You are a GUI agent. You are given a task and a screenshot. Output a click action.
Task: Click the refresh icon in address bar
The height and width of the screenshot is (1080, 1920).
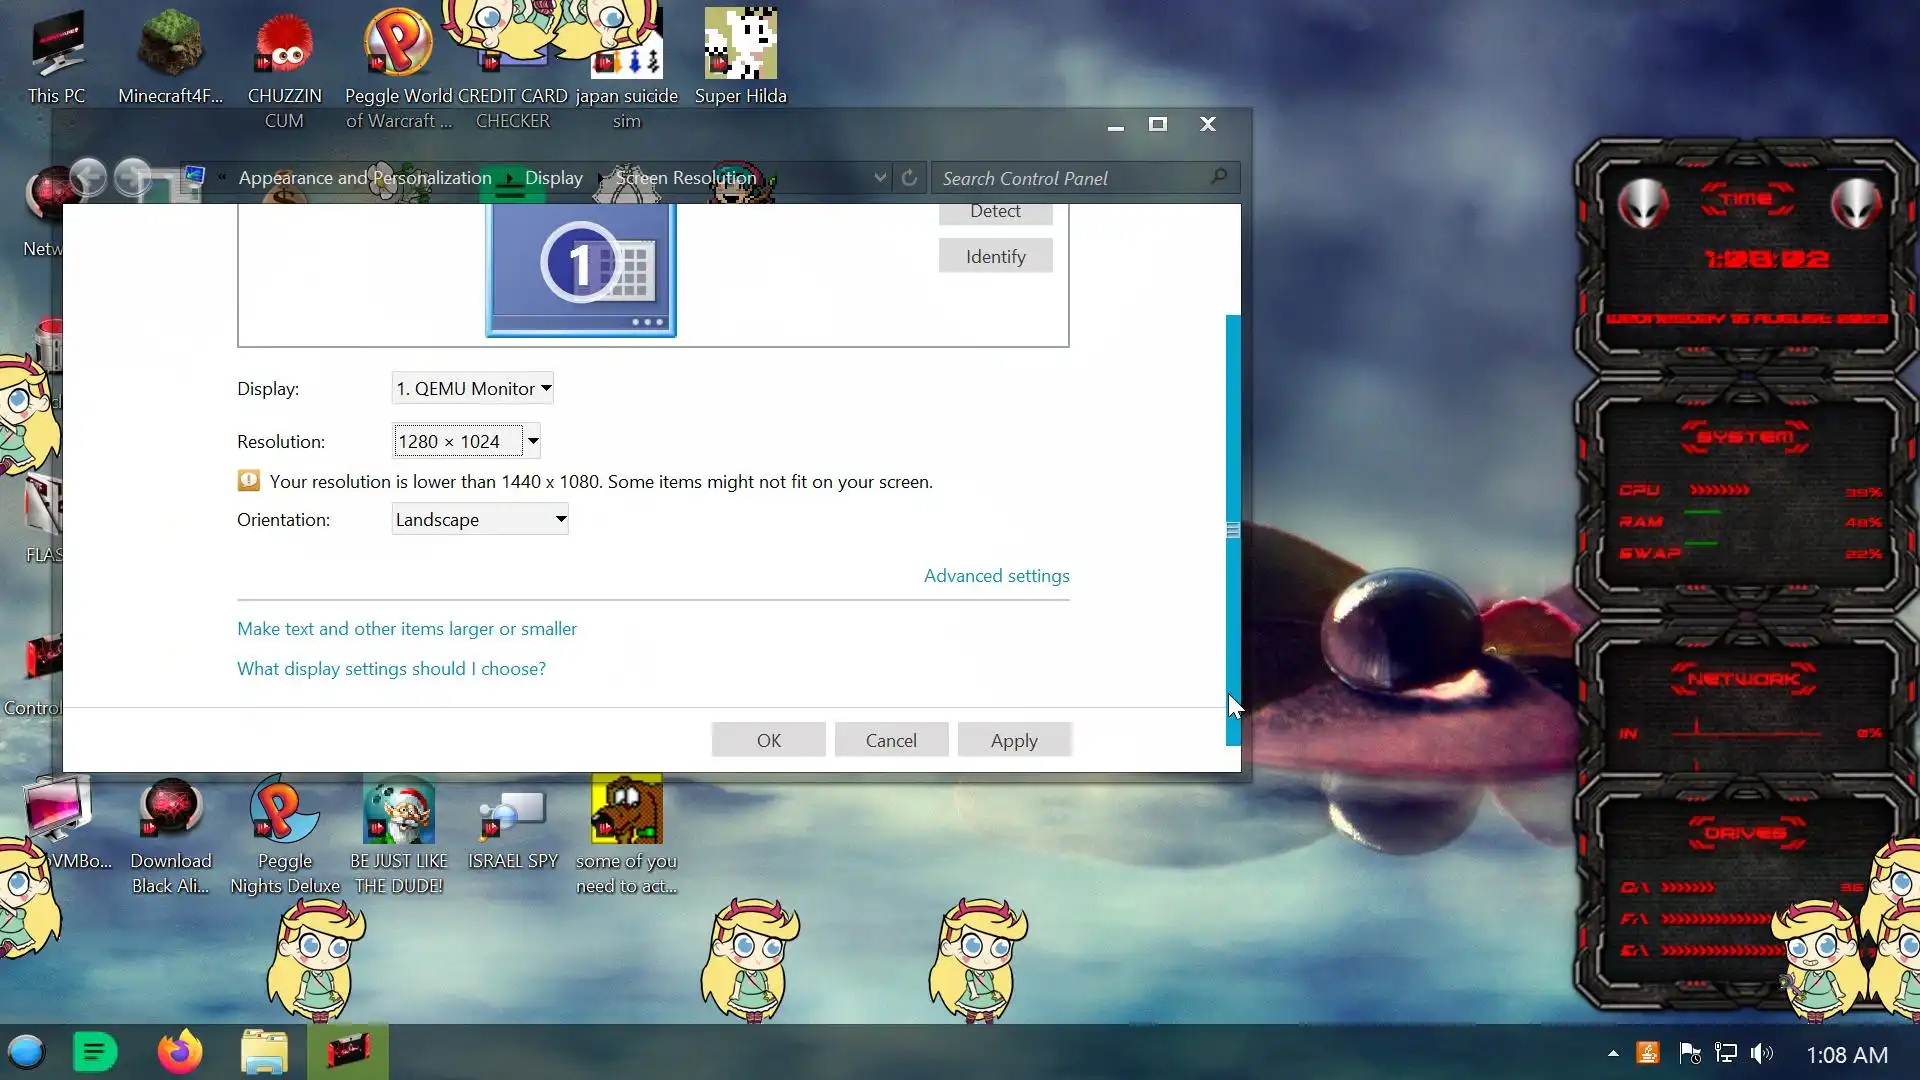[x=909, y=178]
